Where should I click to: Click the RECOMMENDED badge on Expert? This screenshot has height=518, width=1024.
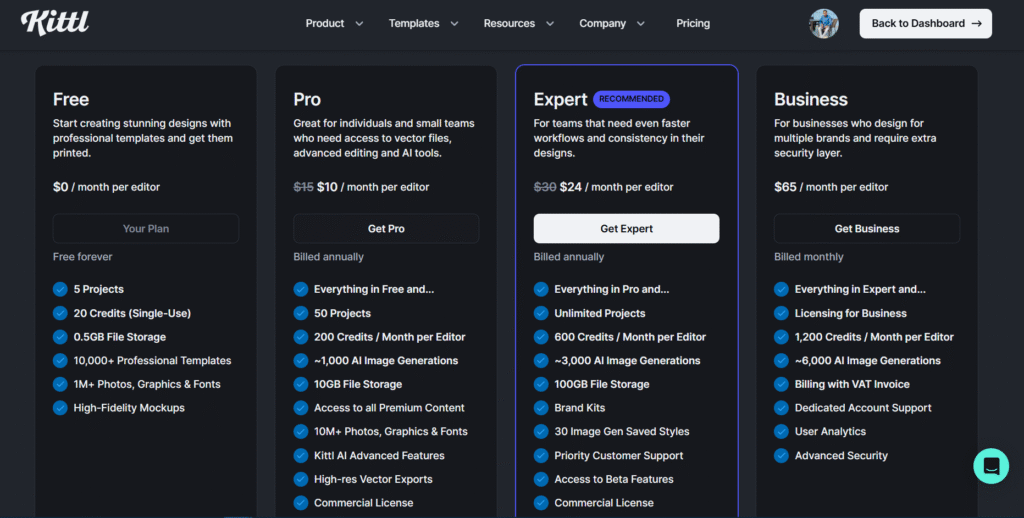631,99
